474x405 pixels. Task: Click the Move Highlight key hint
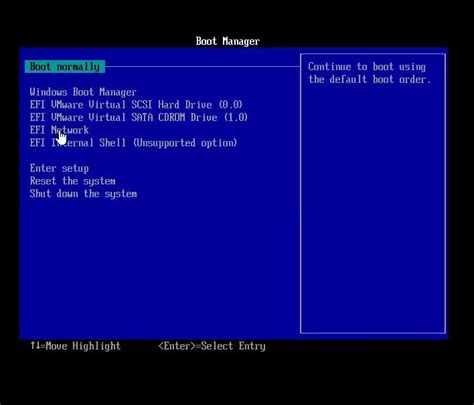coord(75,346)
